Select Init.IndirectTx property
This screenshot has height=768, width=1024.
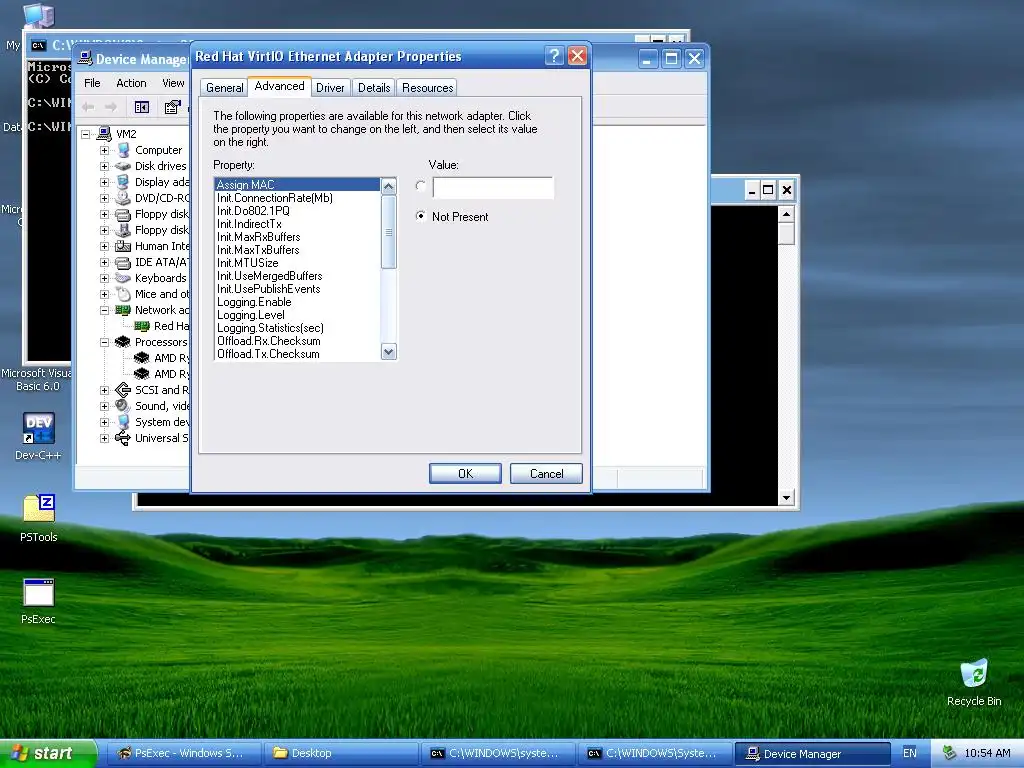click(297, 224)
